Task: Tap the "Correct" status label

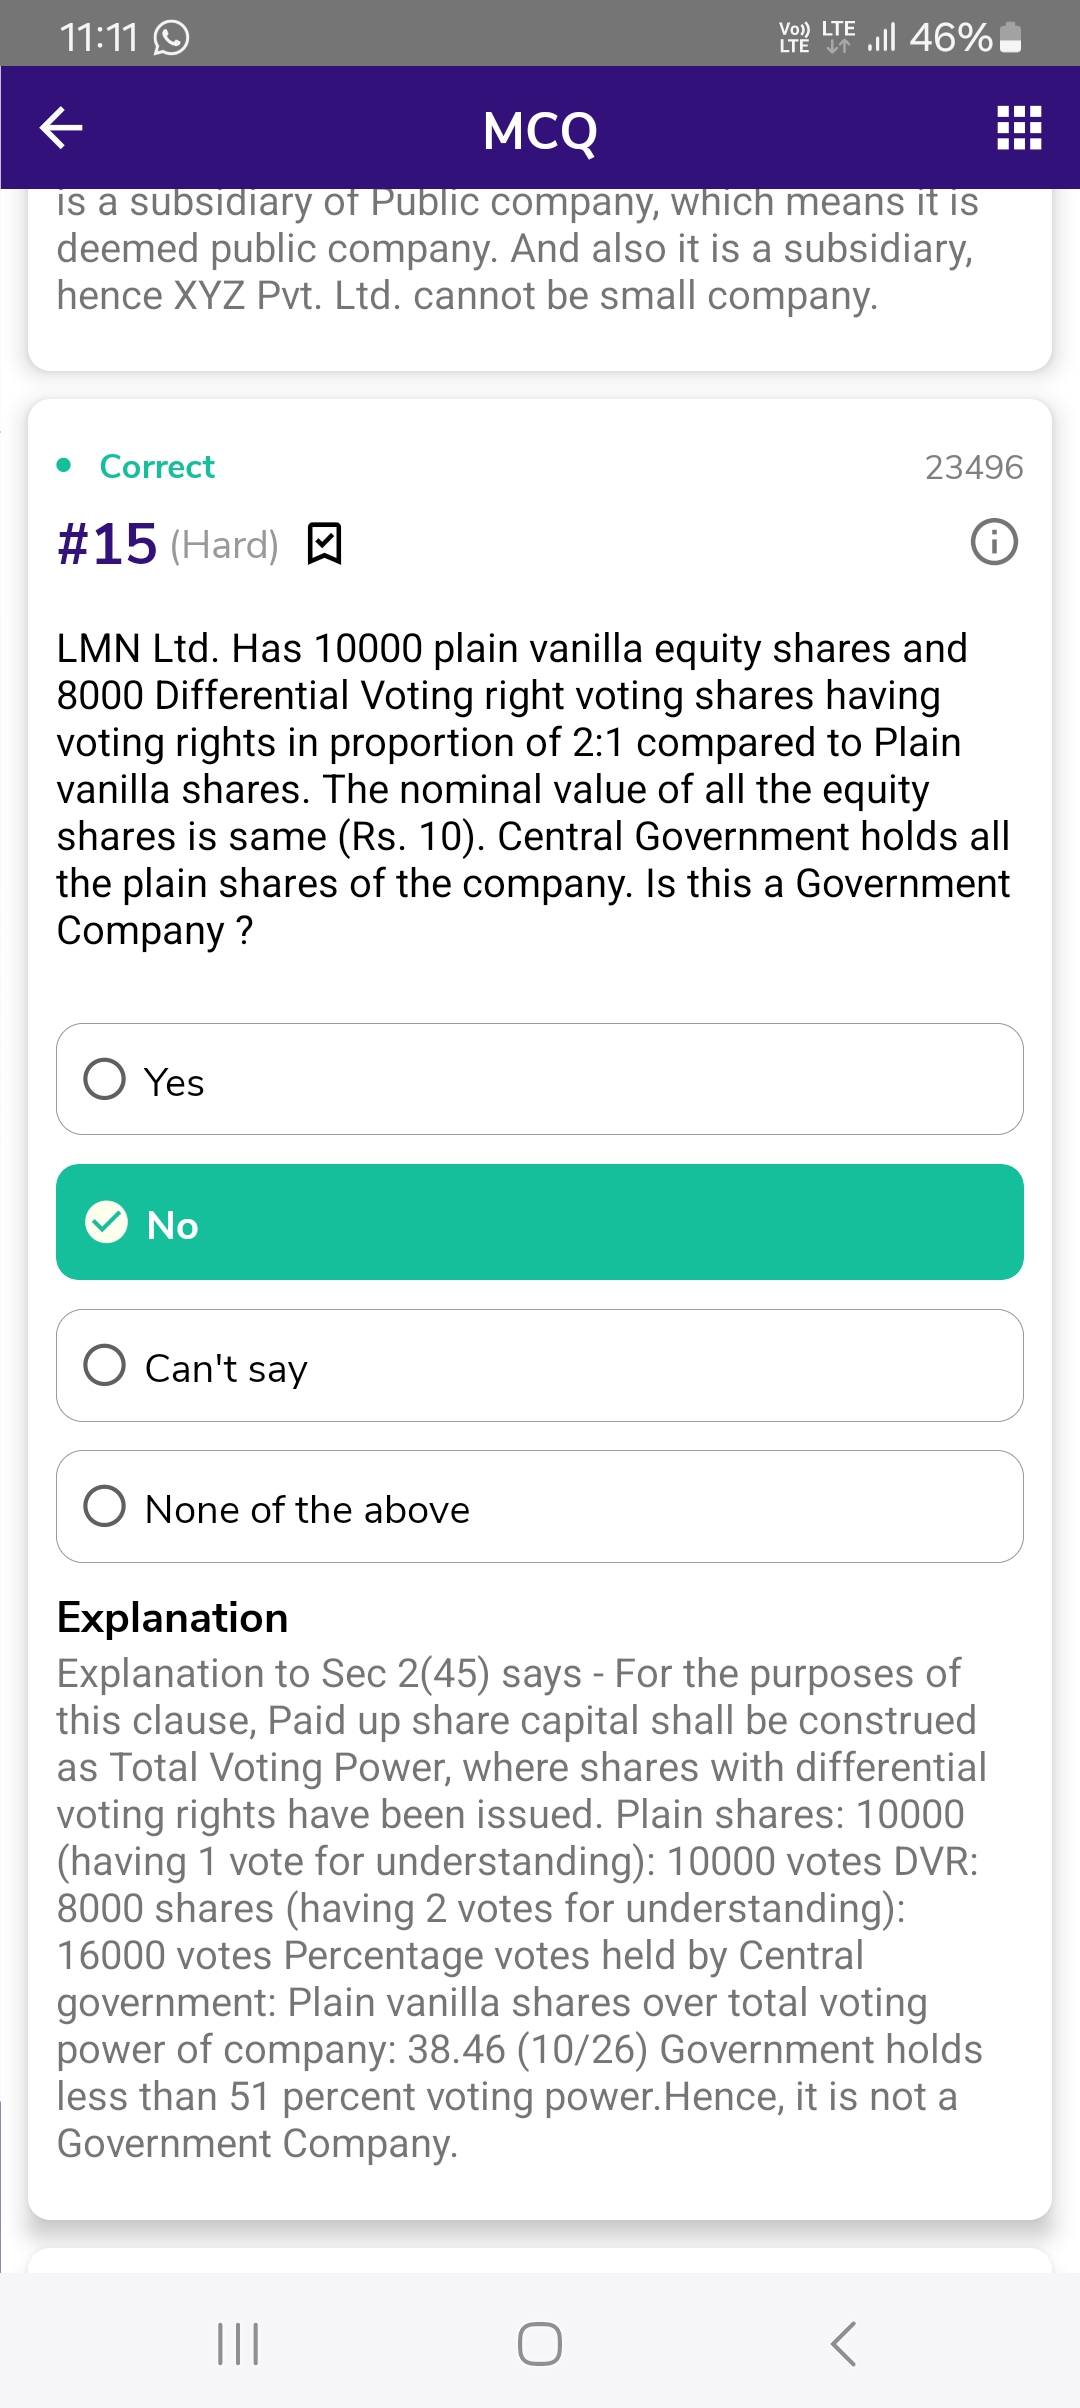Action: point(157,466)
